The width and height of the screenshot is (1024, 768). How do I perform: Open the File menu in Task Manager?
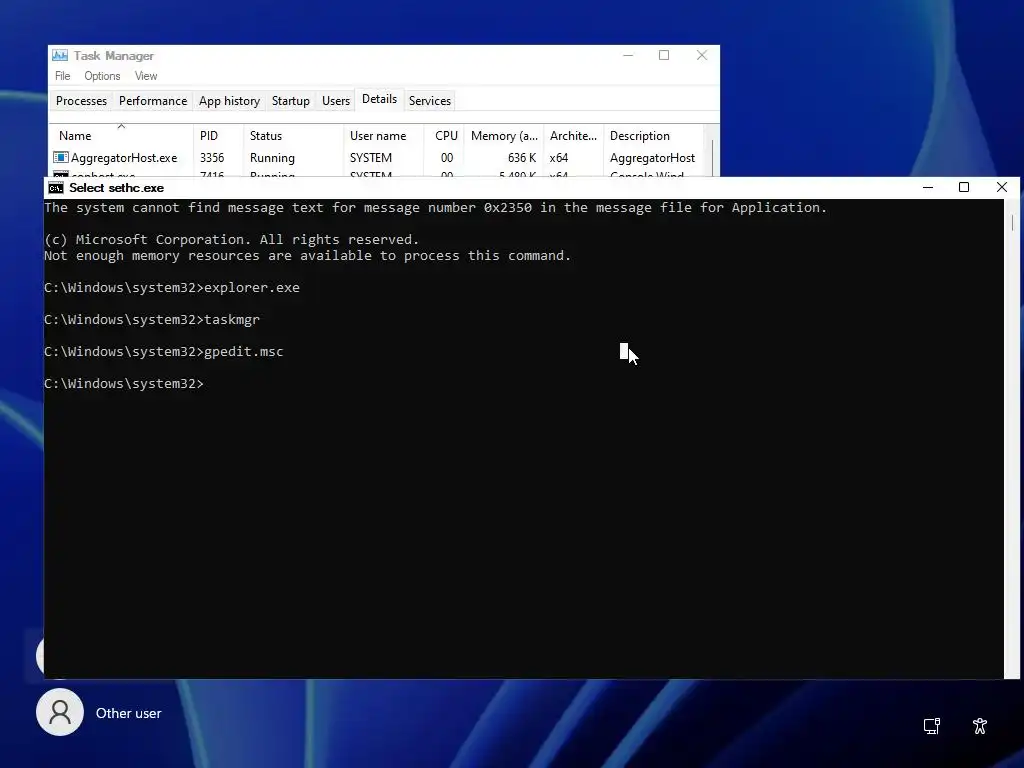point(63,76)
